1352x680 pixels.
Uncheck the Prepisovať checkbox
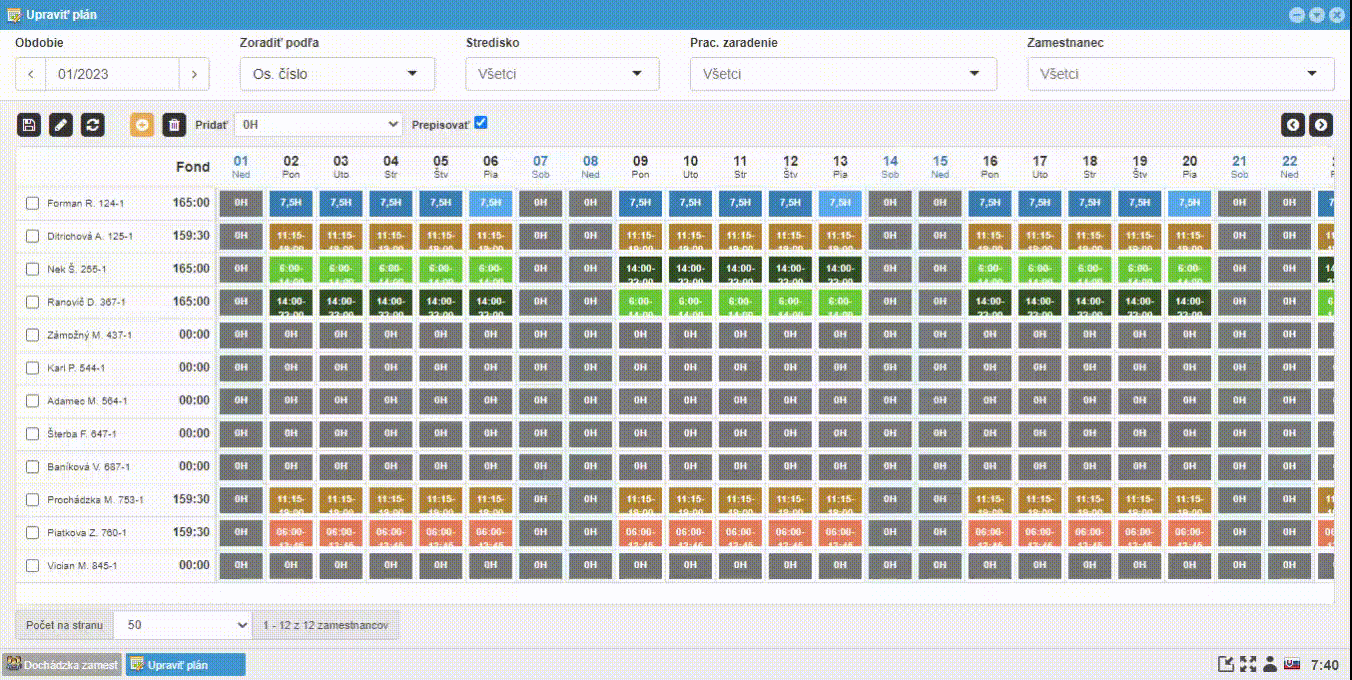[481, 123]
